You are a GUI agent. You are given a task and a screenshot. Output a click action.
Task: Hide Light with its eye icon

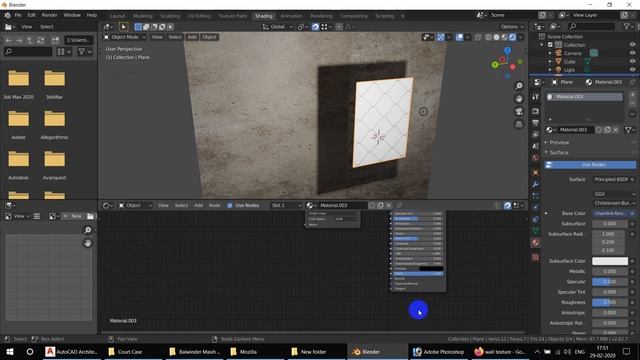pyautogui.click(x=632, y=70)
